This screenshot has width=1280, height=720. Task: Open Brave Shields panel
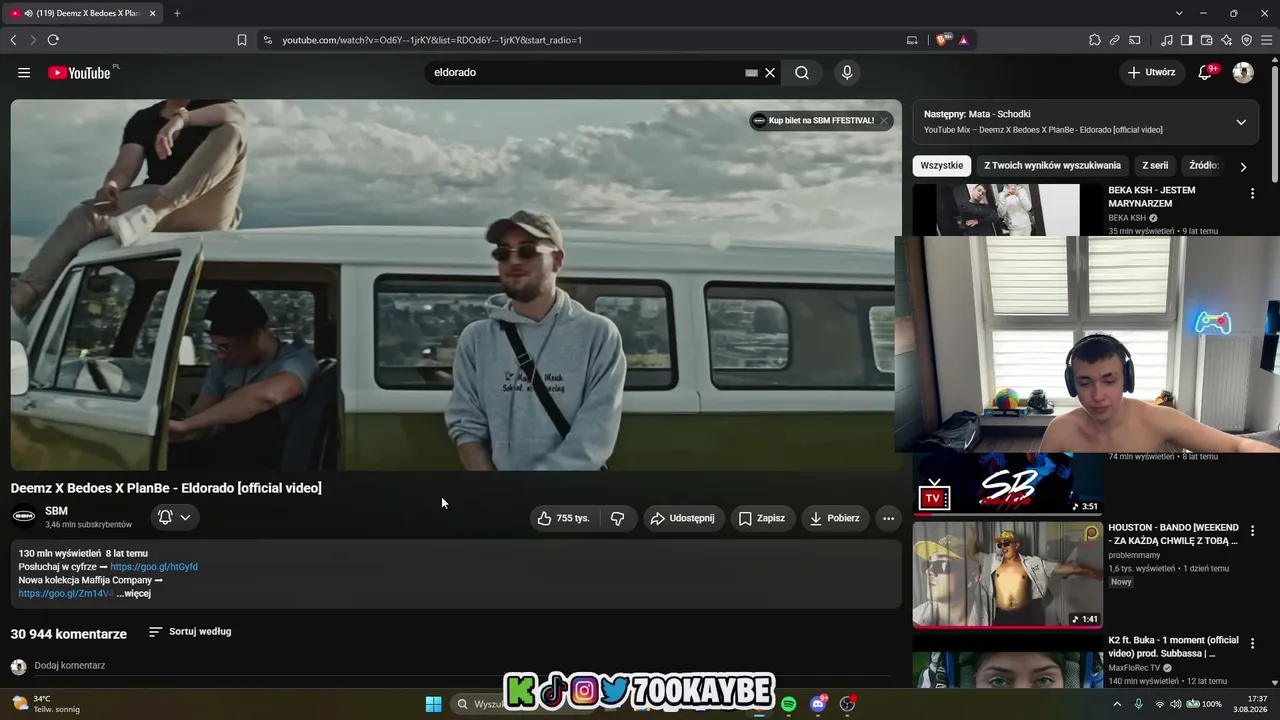click(x=942, y=40)
